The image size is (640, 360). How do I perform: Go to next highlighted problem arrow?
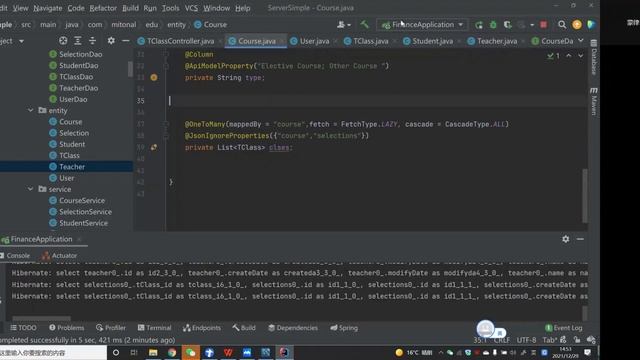[580, 56]
